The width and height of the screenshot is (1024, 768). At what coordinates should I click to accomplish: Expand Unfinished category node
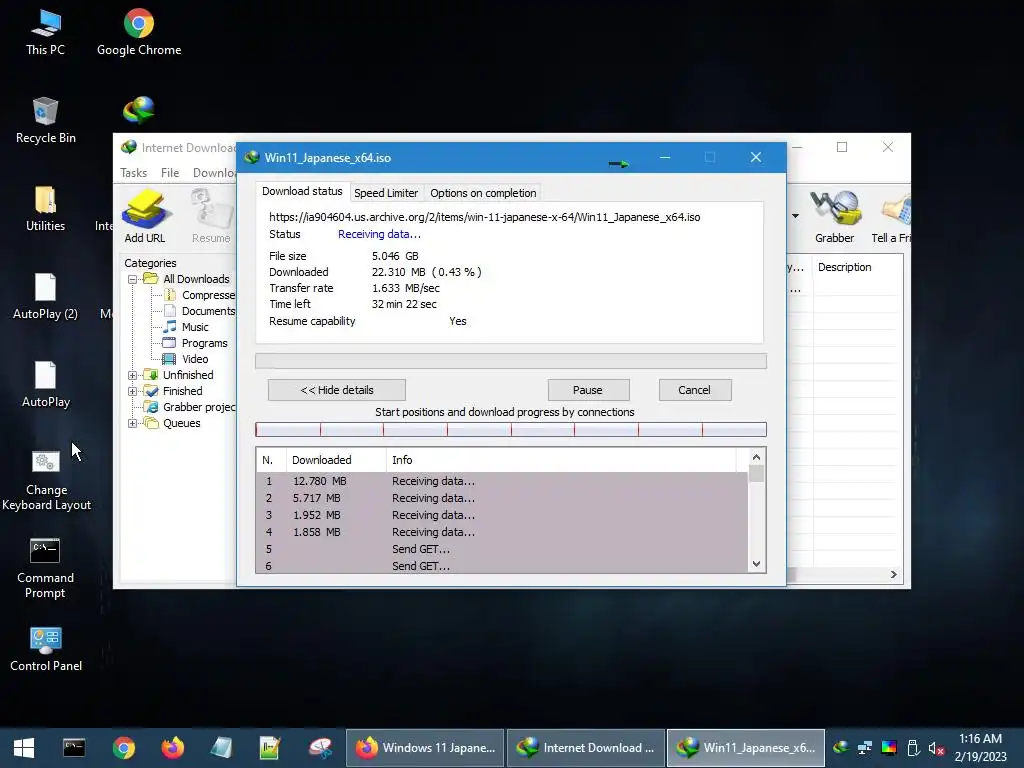(133, 376)
